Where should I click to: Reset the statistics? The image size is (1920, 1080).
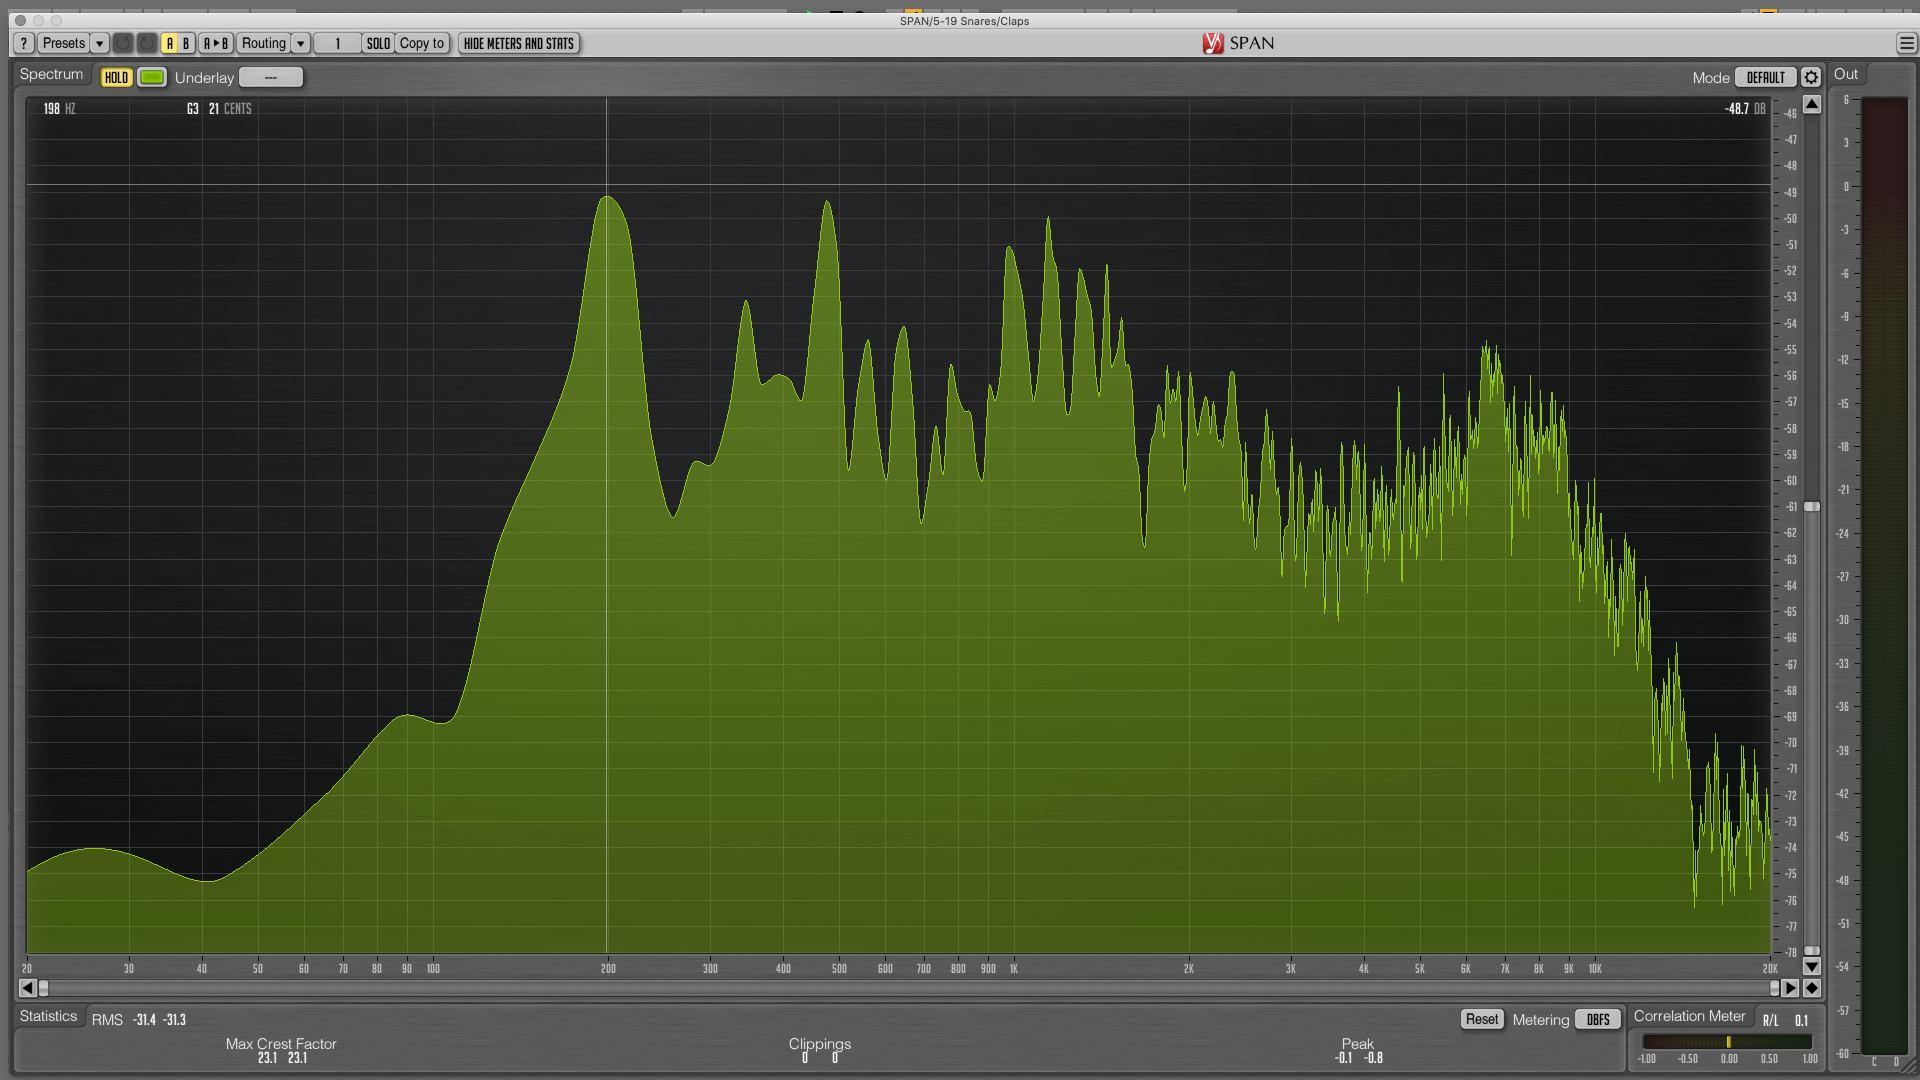point(1482,1020)
